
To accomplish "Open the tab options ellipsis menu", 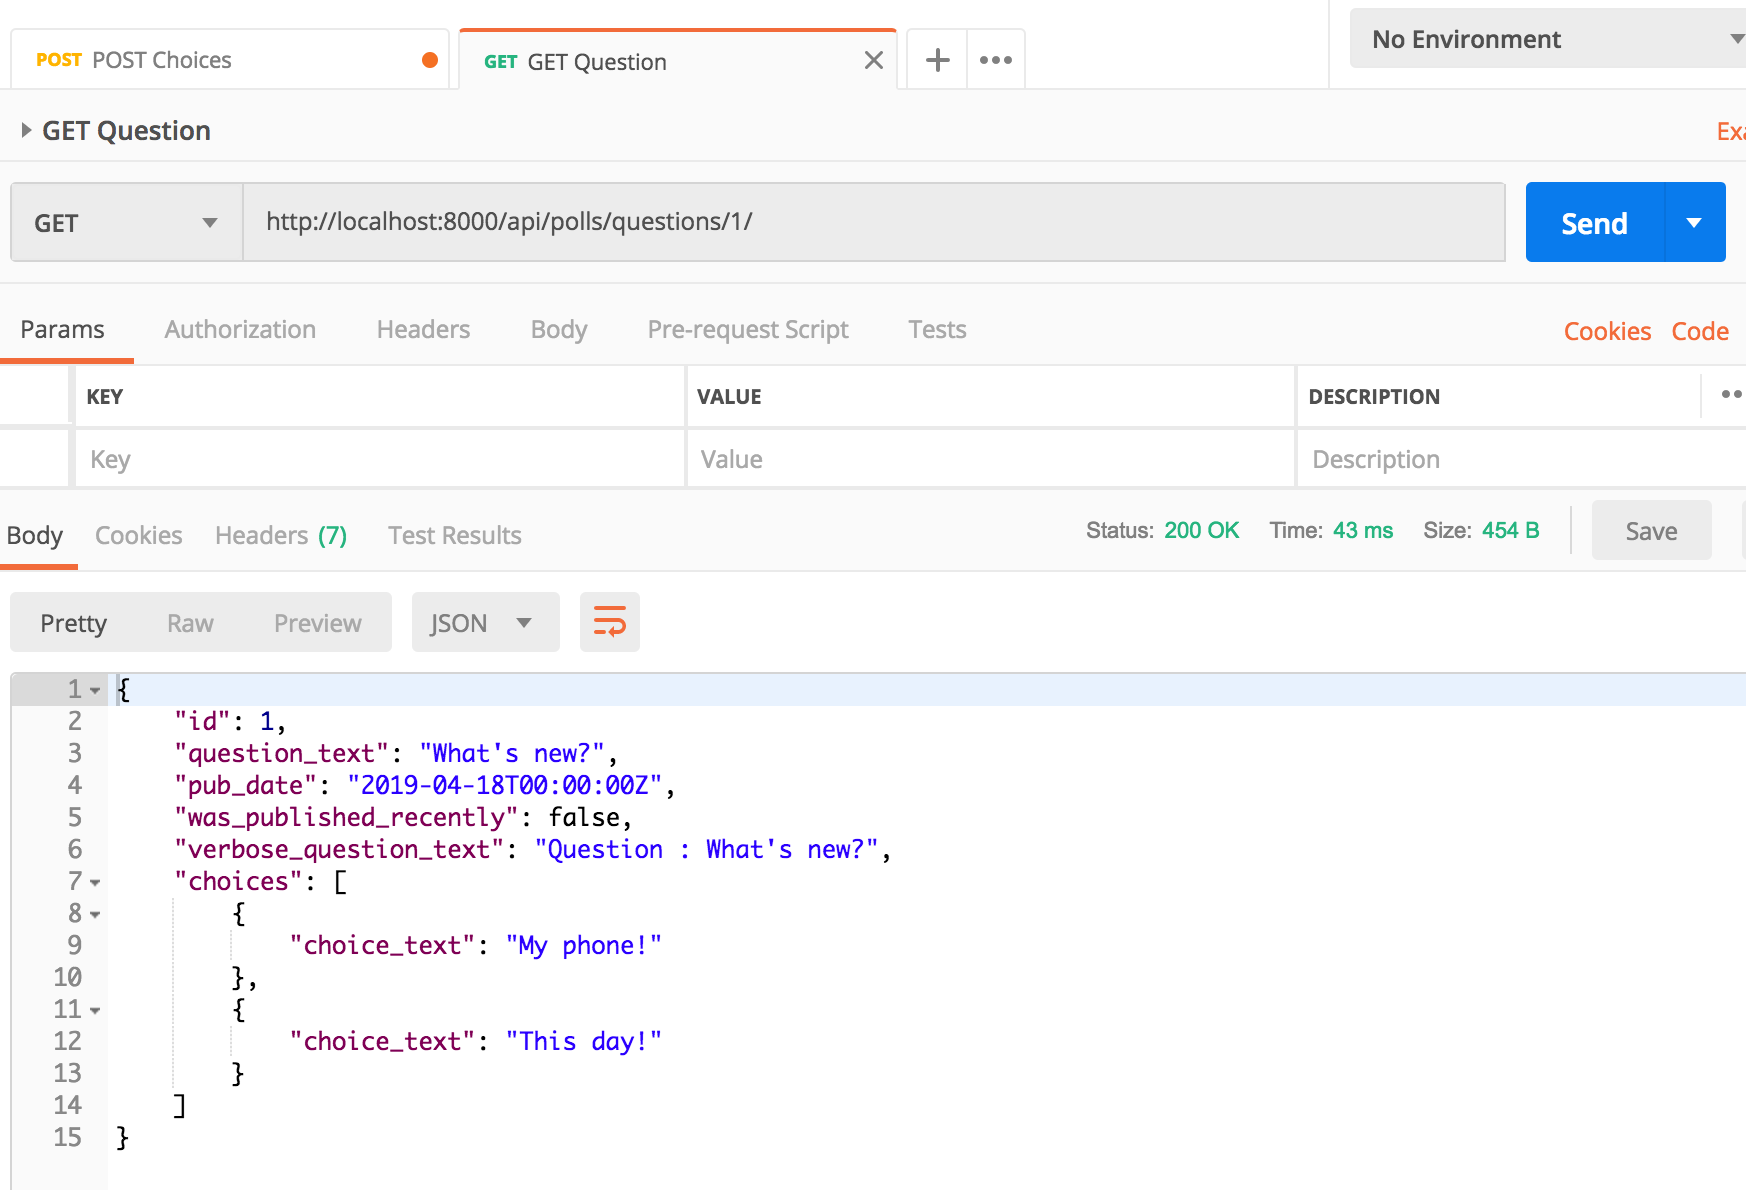I will (995, 60).
